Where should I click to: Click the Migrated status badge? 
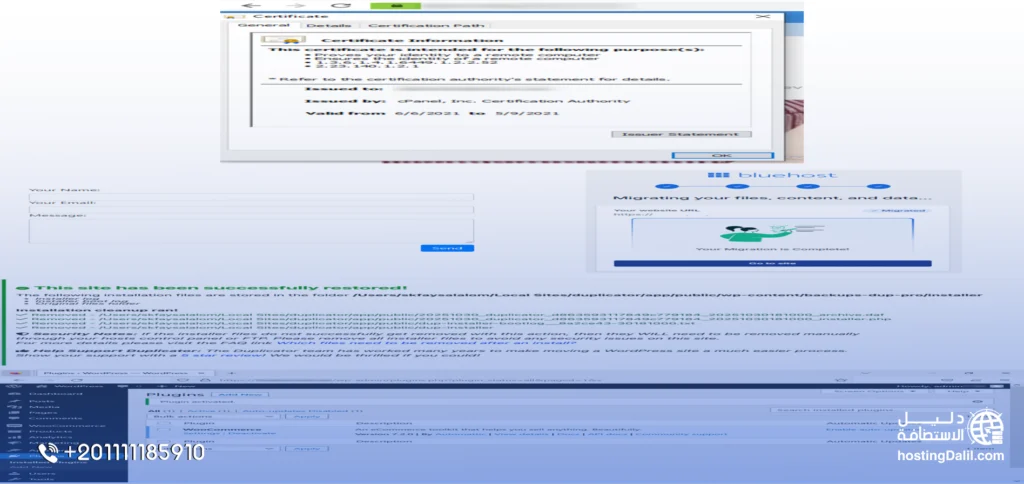[x=899, y=210]
